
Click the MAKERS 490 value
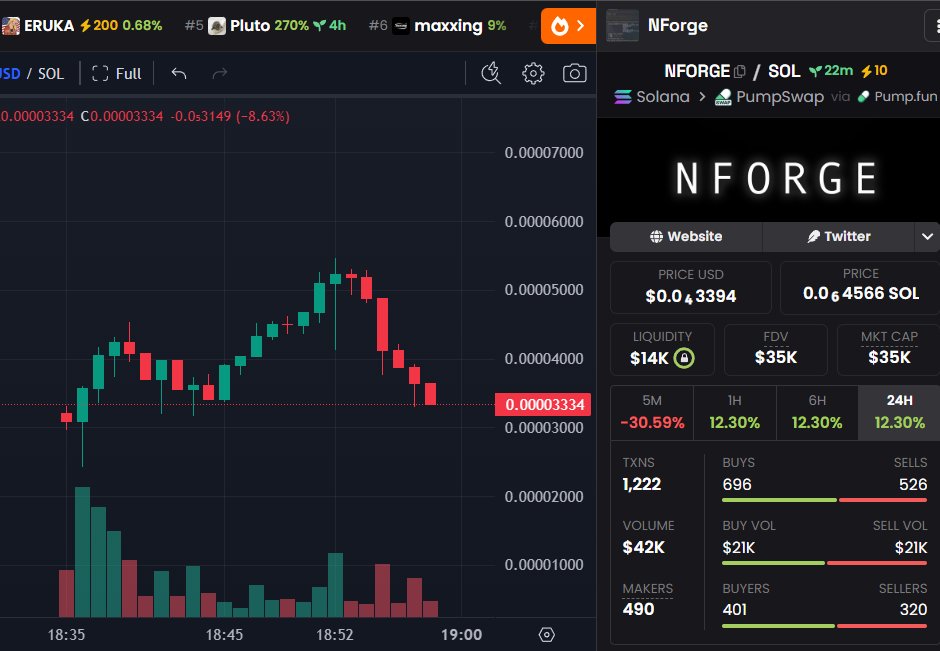pyautogui.click(x=638, y=610)
